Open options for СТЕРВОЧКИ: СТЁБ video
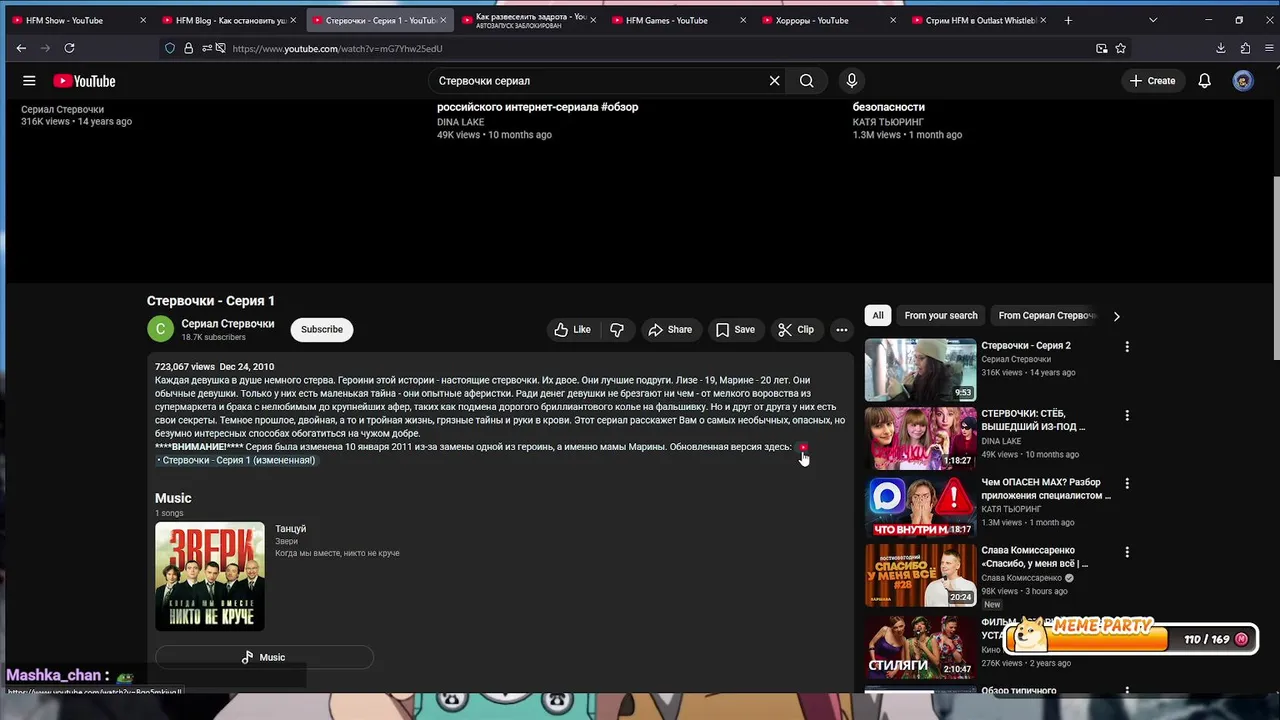Screen dimensions: 1280x720 pos(1127,415)
